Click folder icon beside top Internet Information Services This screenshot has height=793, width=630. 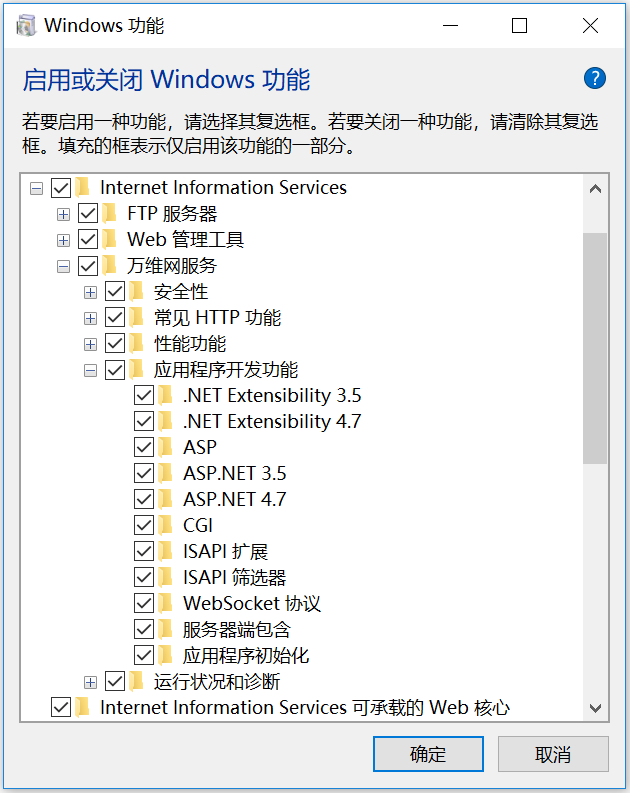point(82,188)
